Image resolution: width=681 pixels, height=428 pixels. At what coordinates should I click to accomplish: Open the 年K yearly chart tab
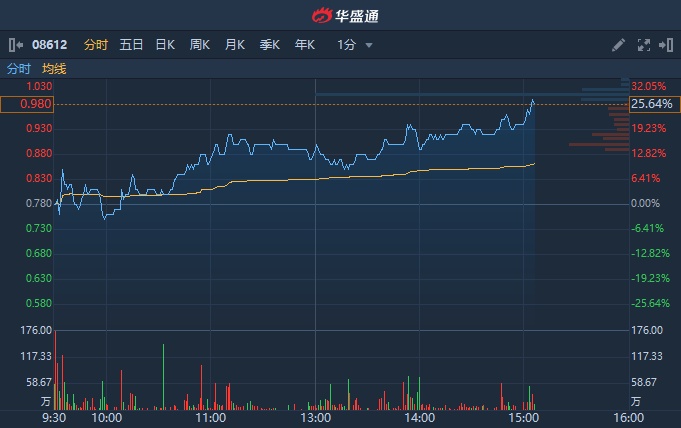[304, 44]
